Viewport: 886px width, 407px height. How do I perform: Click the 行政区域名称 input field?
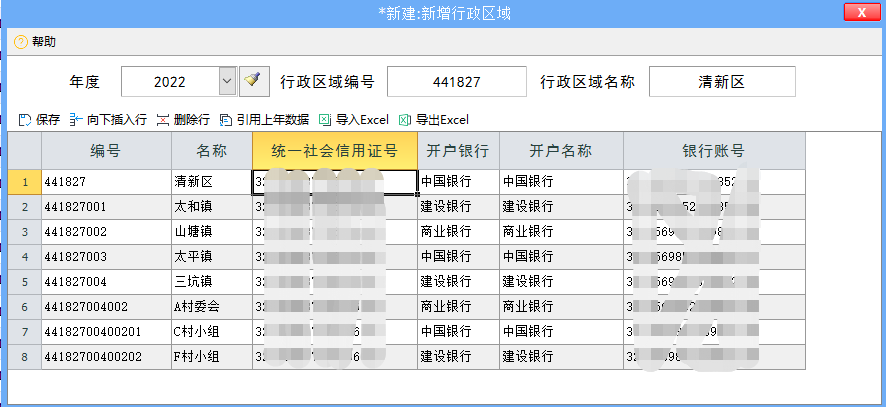click(x=721, y=82)
